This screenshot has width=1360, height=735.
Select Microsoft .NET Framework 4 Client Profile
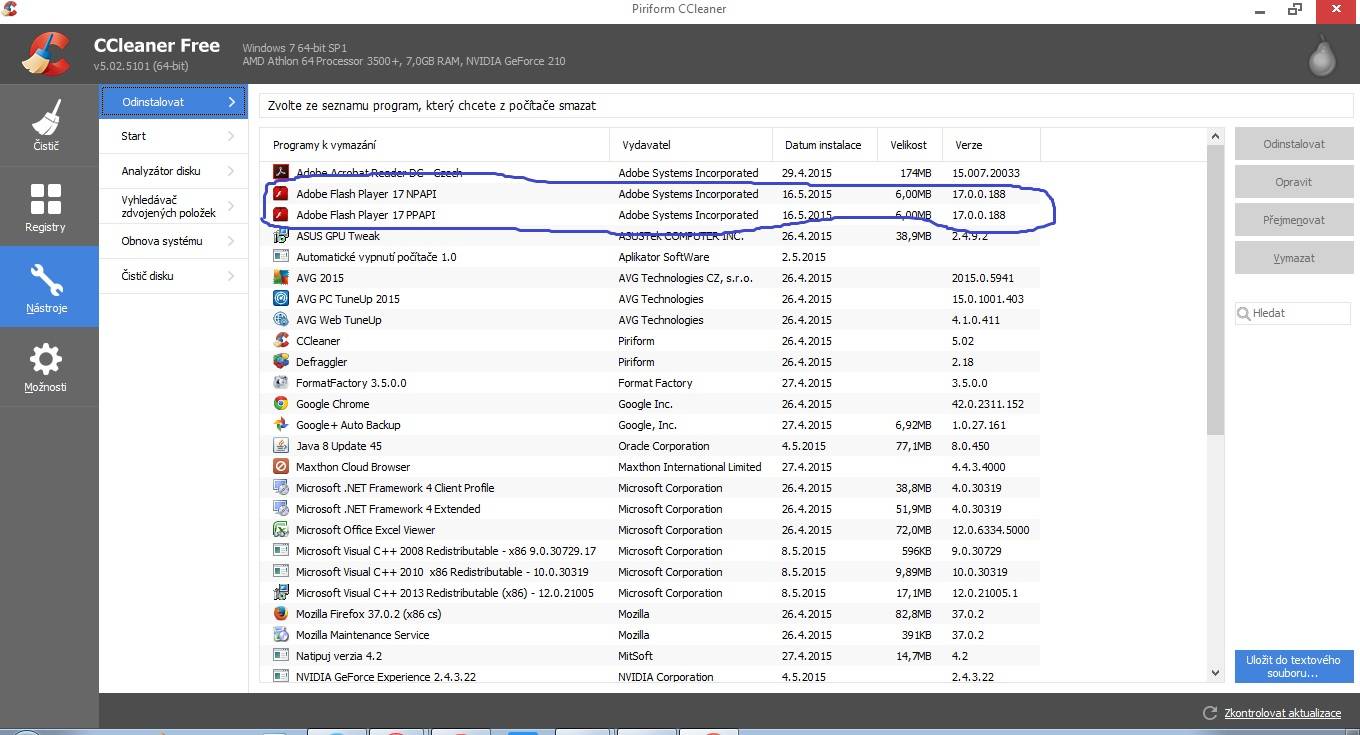650,488
